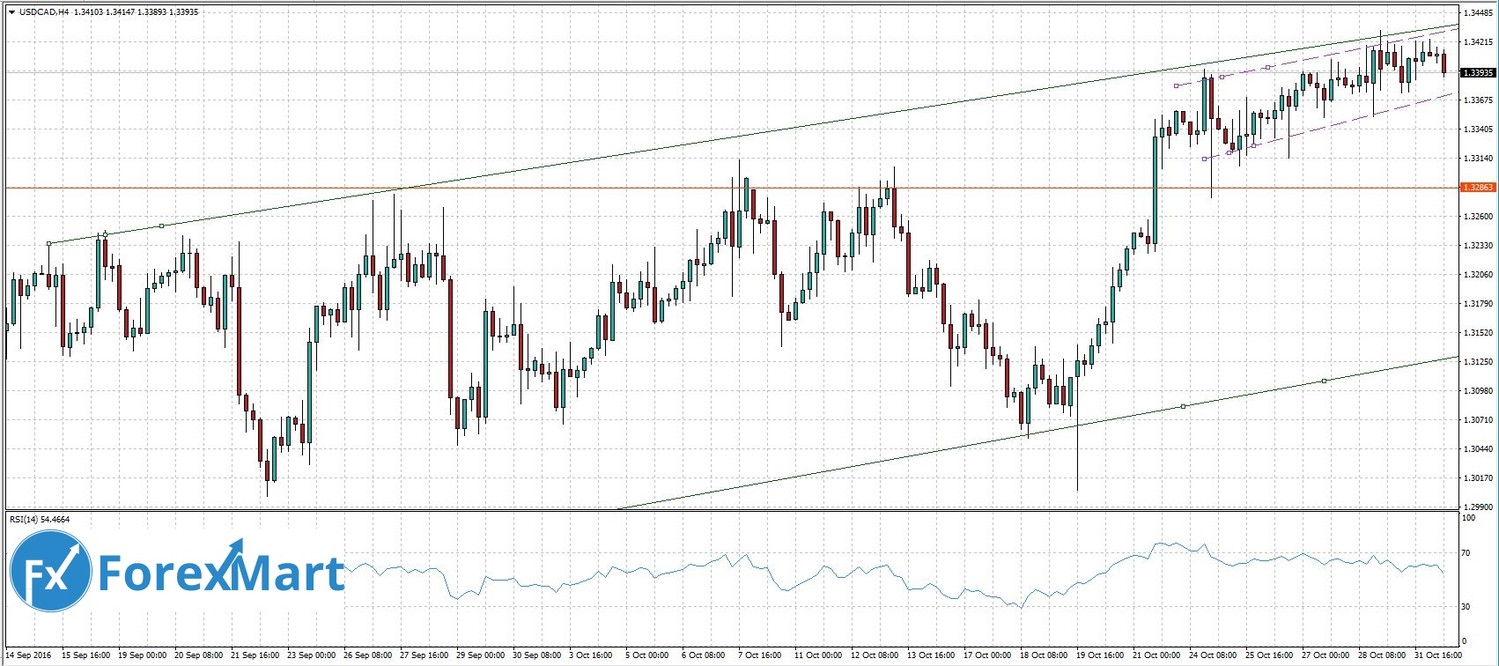Select left end anchor of lower purple dashed line
Image resolution: width=1499 pixels, height=666 pixels.
point(1203,159)
